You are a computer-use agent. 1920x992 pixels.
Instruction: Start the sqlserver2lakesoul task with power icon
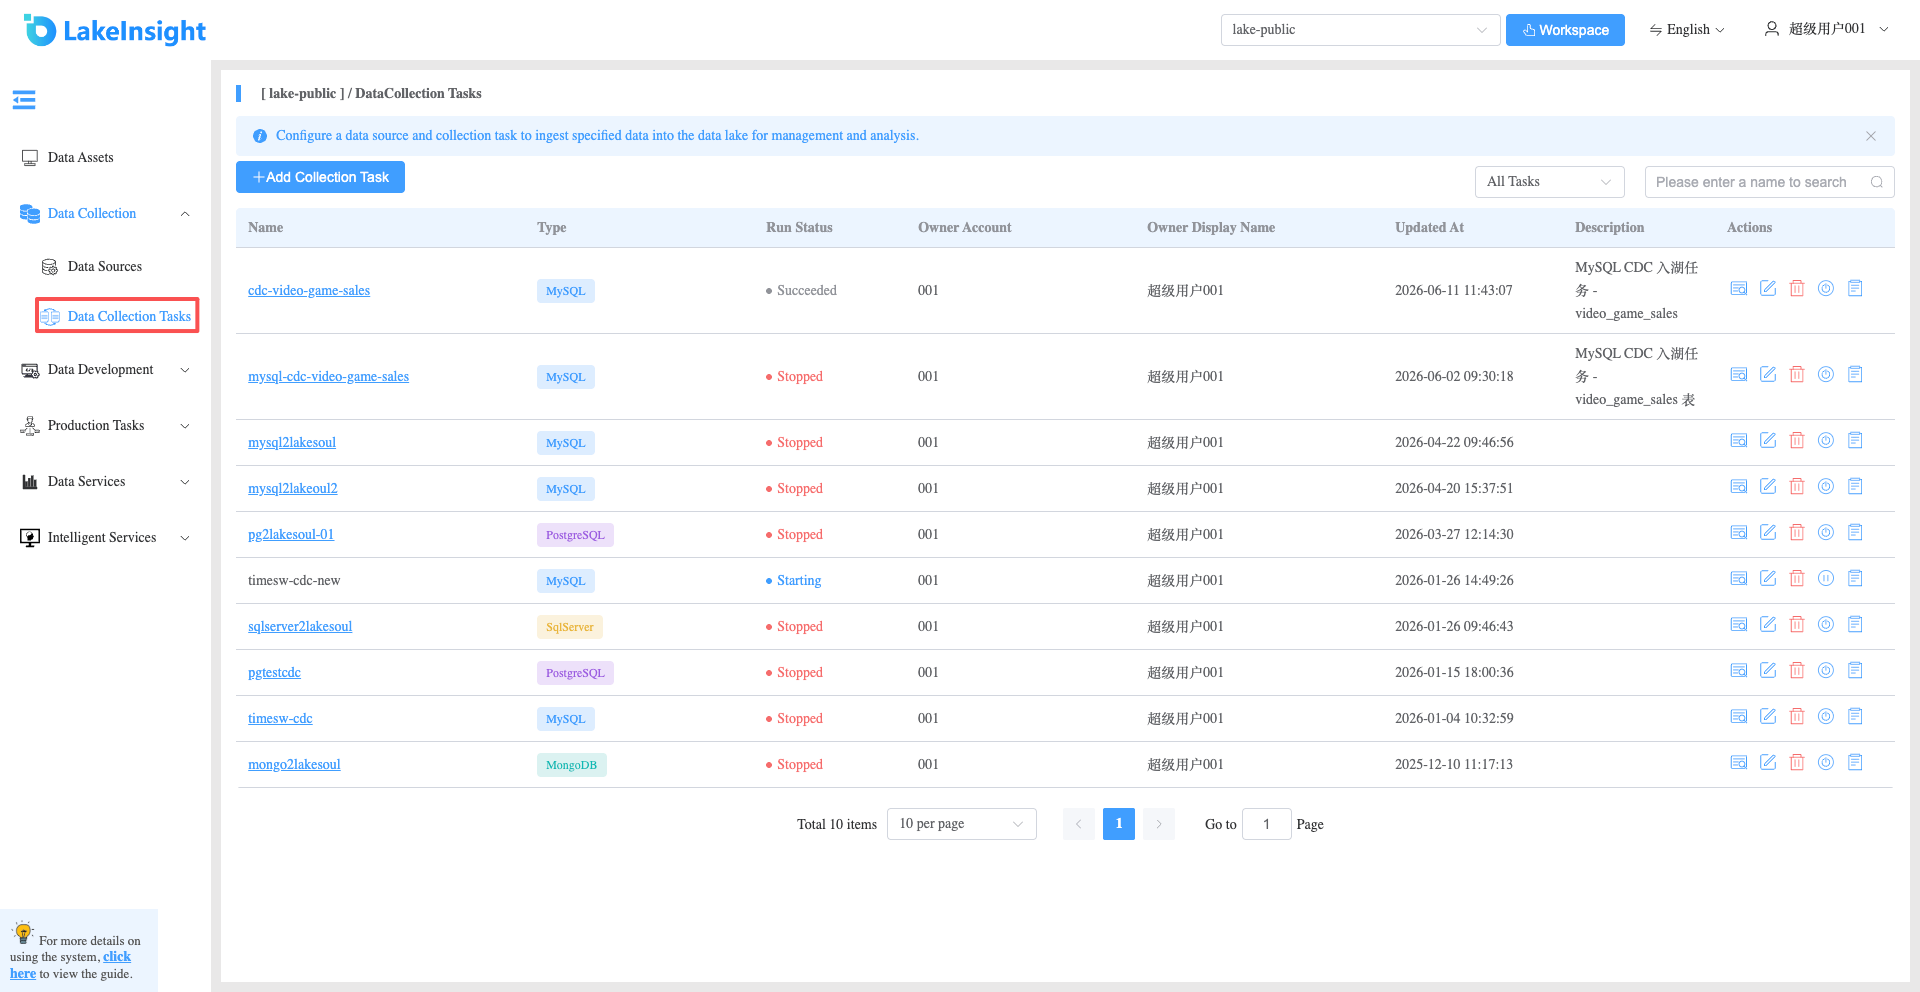point(1826,625)
